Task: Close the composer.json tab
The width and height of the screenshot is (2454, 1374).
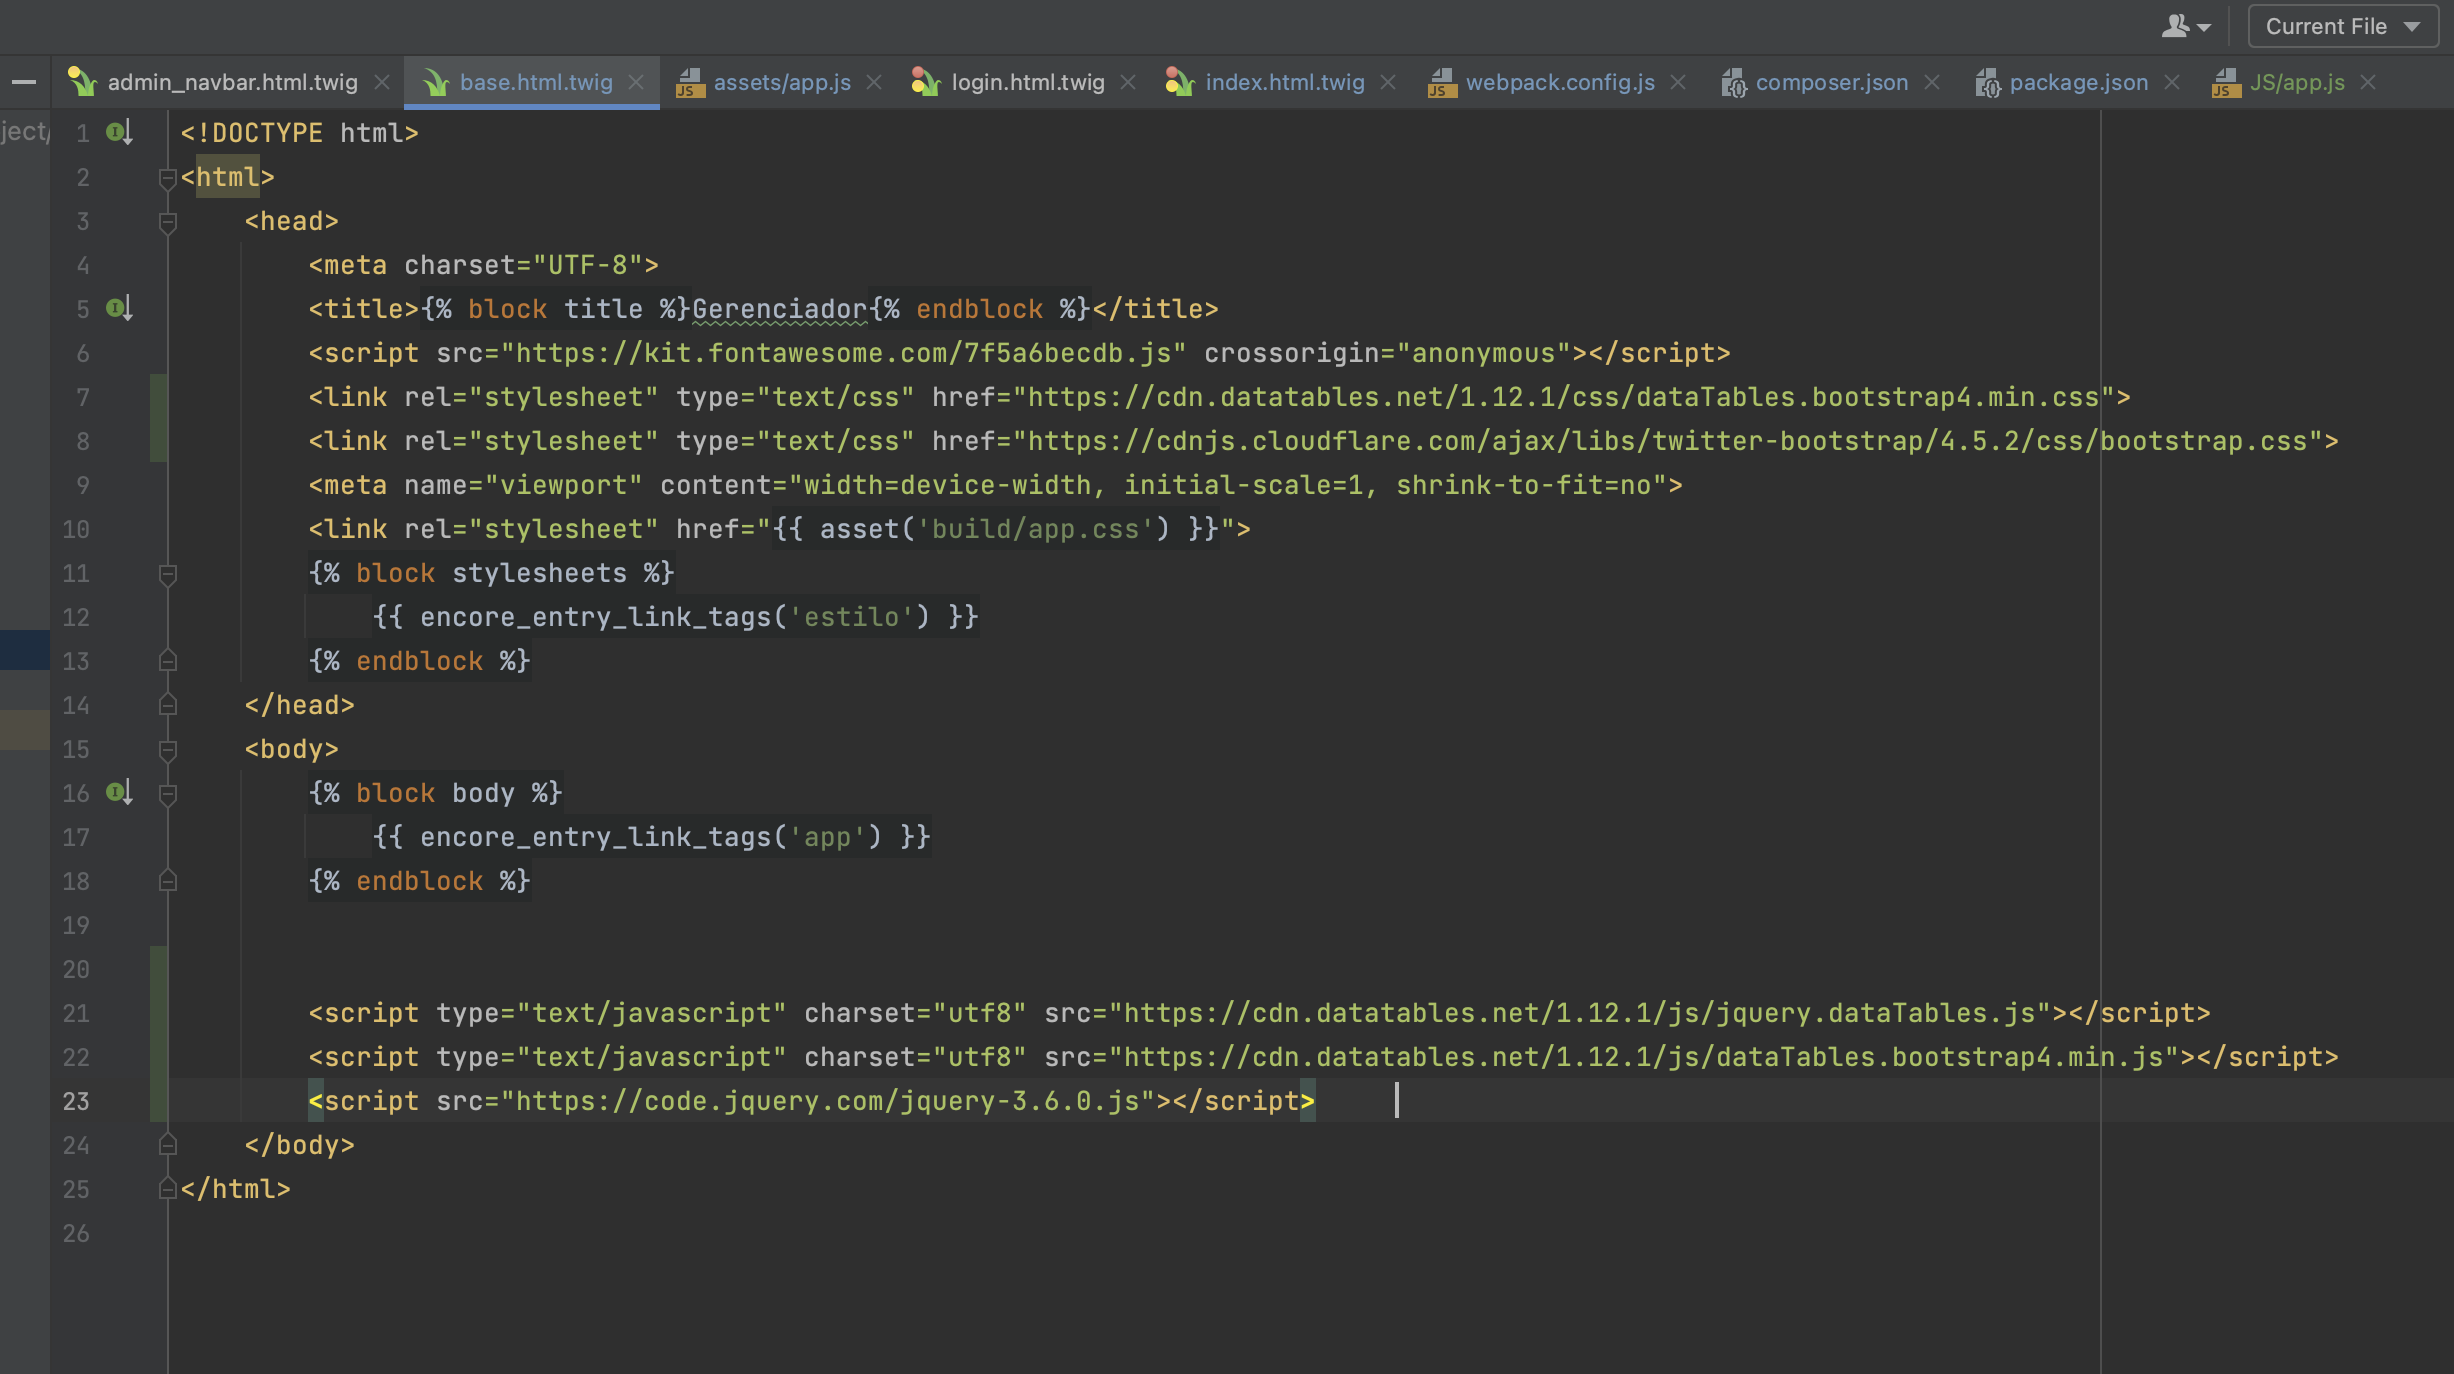Action: click(x=1932, y=82)
